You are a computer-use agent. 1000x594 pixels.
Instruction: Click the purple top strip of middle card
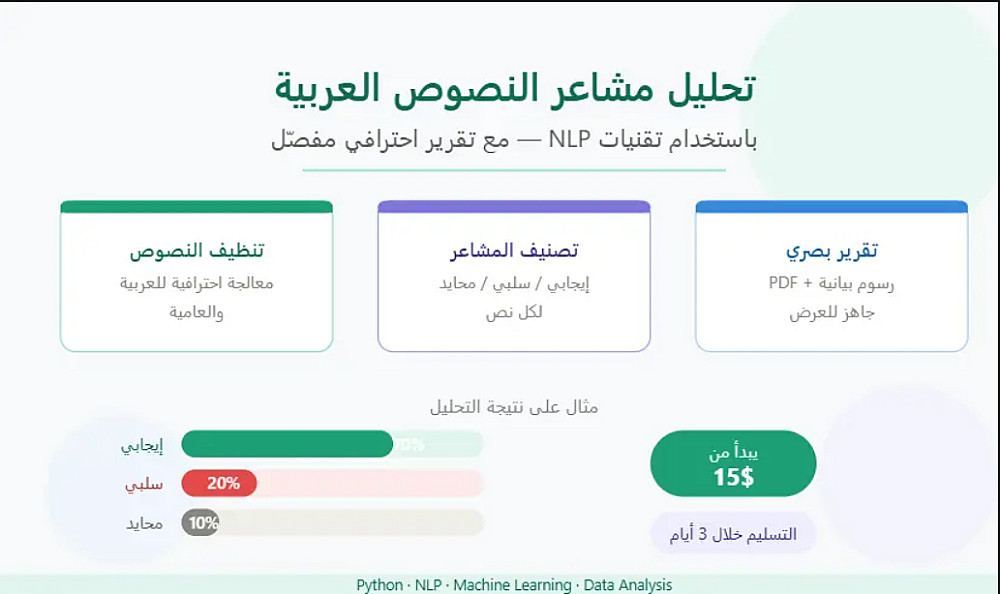pyautogui.click(x=514, y=207)
